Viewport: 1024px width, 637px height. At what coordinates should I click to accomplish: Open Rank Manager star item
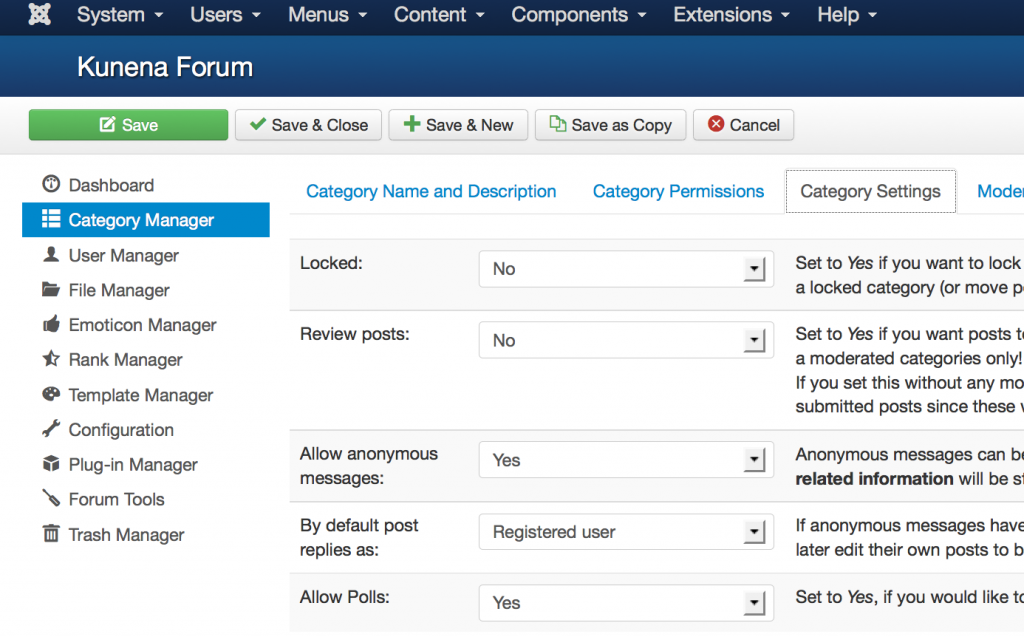point(112,360)
